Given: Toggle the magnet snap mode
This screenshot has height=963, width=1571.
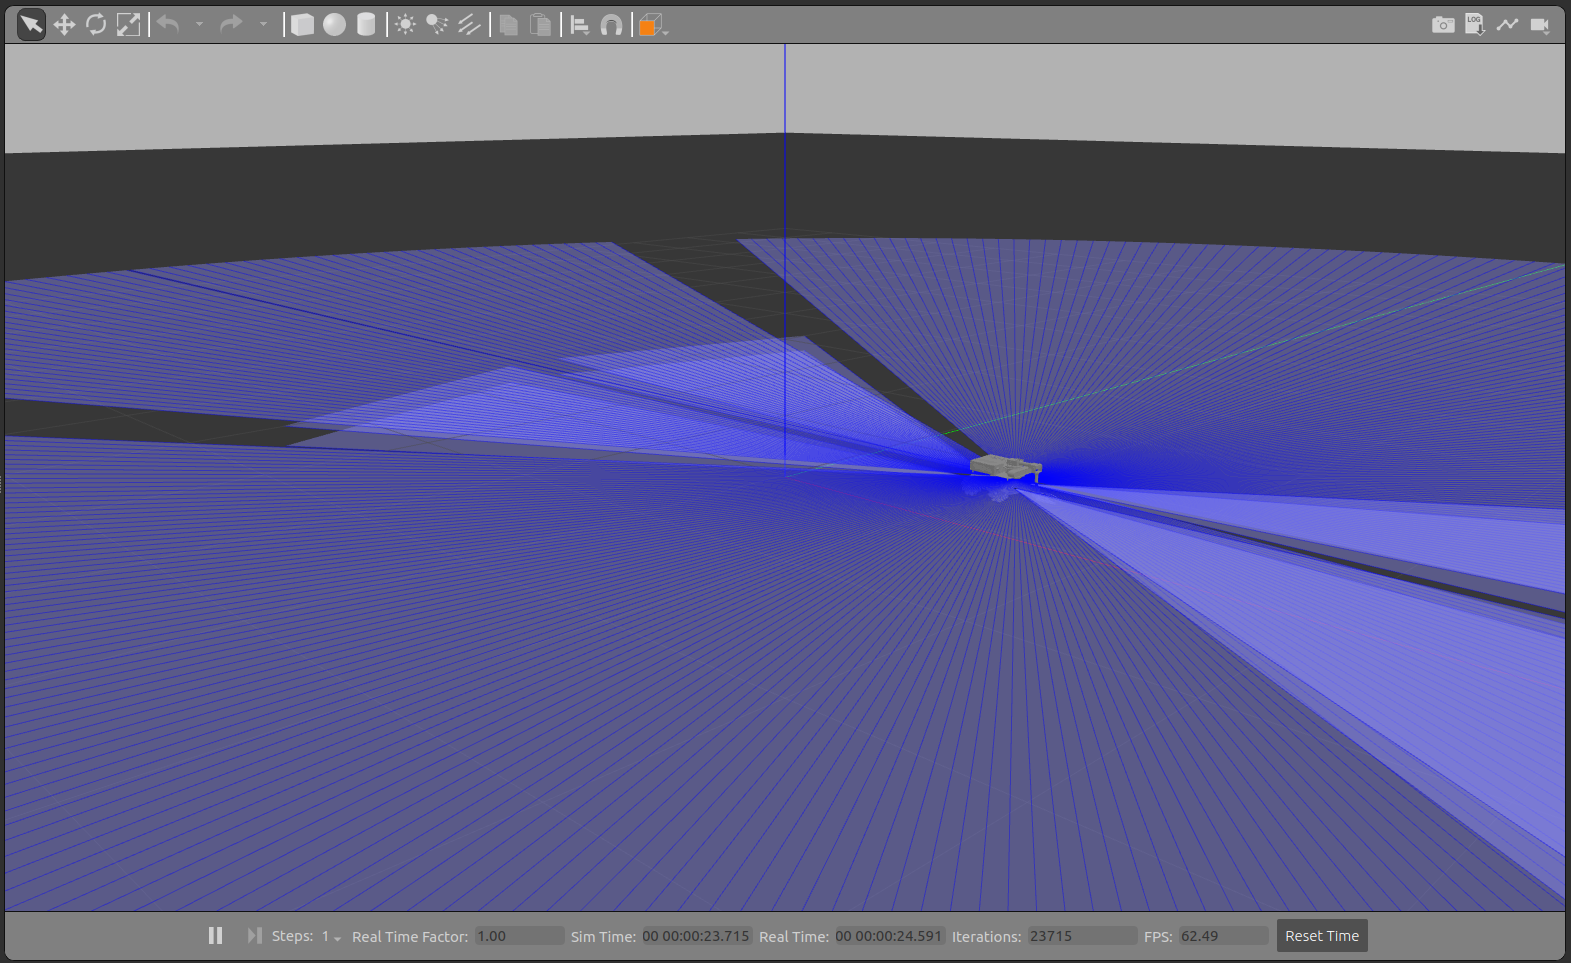Looking at the screenshot, I should (x=611, y=25).
